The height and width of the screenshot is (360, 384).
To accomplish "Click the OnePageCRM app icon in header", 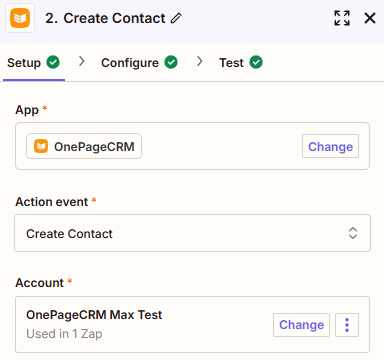I will click(20, 18).
